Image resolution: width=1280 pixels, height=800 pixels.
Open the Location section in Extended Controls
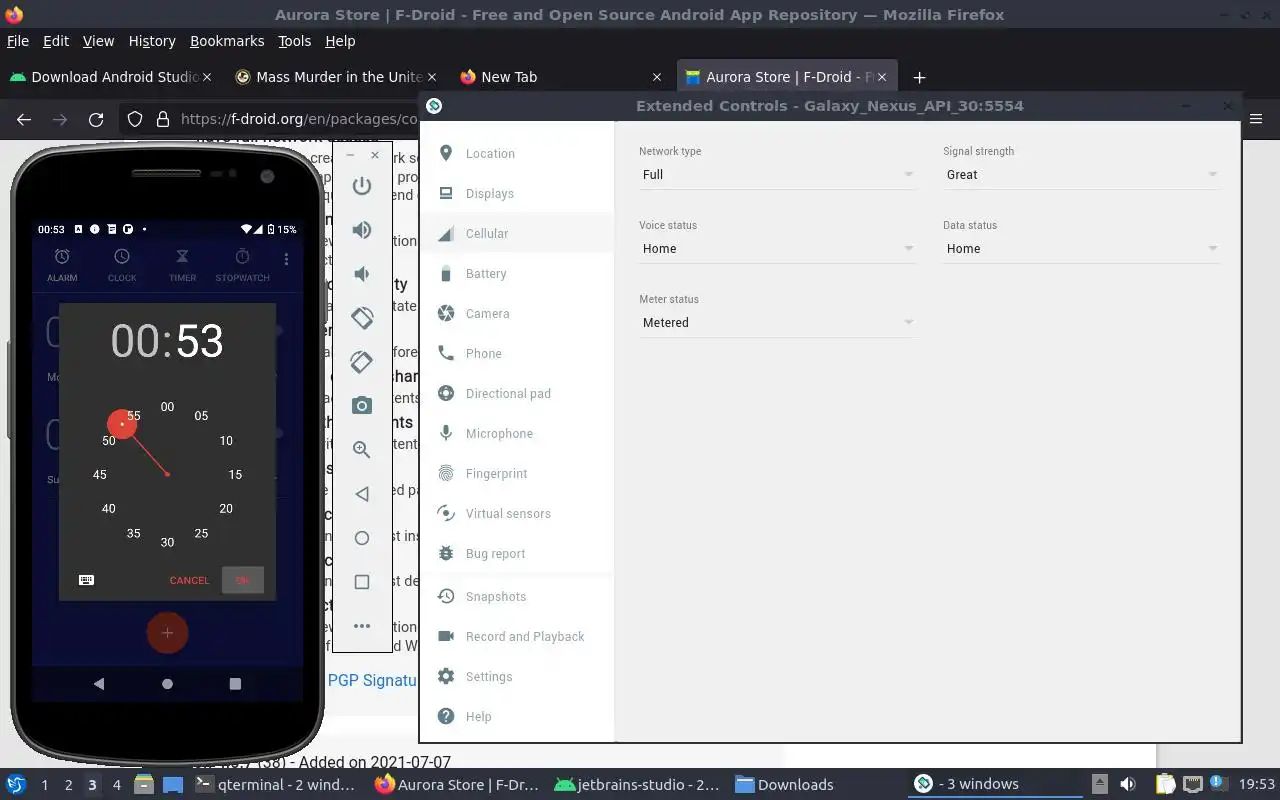[517, 154]
